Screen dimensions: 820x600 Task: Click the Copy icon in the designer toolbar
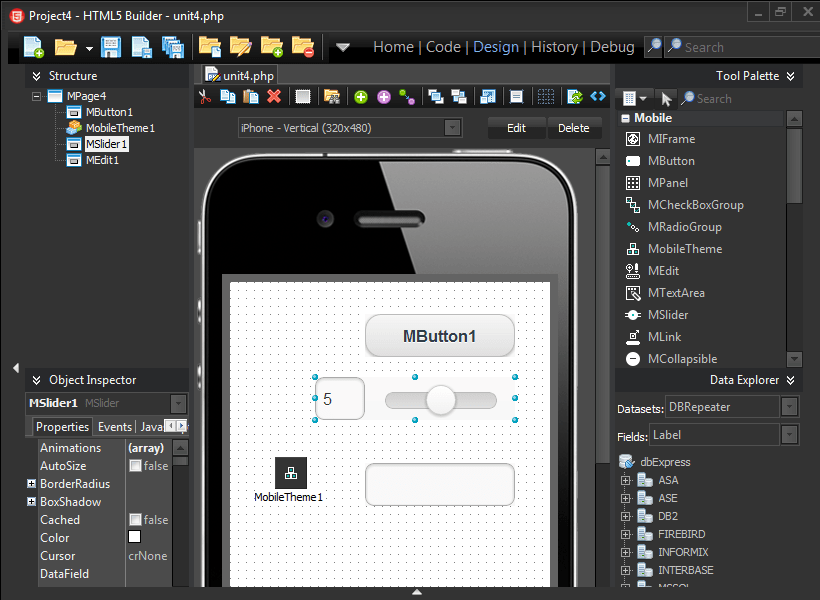pos(227,97)
